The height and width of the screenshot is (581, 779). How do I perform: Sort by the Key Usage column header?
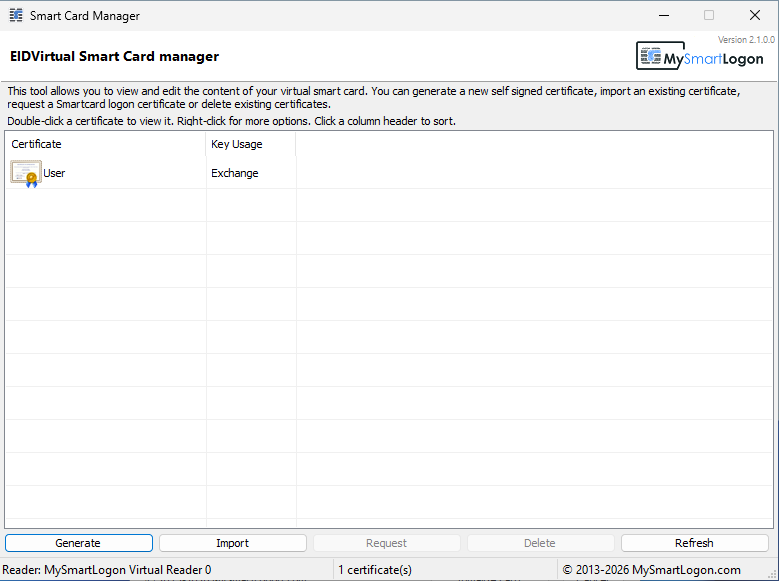point(250,144)
